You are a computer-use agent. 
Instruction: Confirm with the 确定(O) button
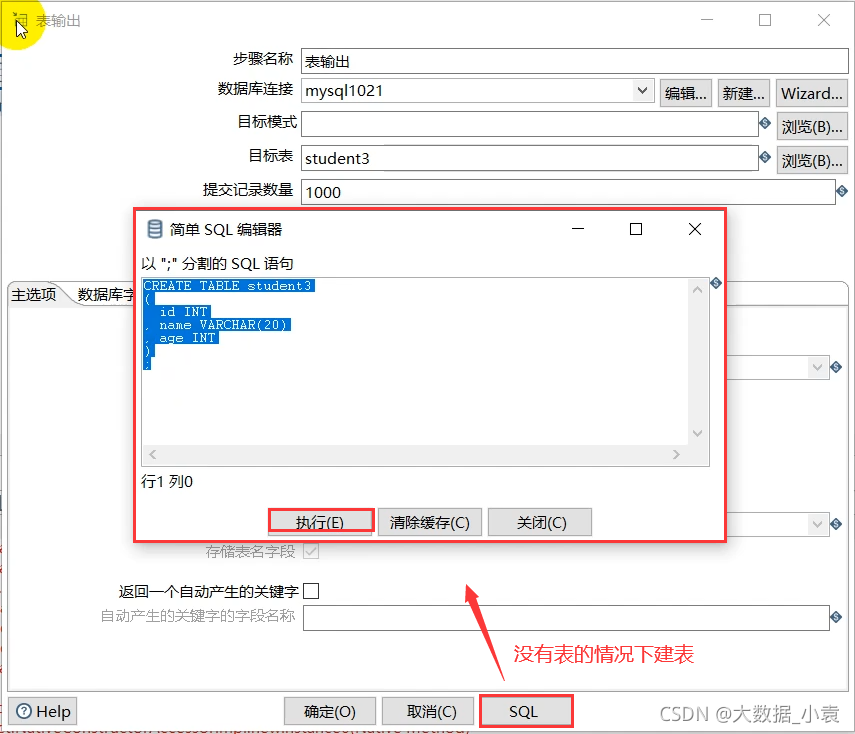point(329,711)
